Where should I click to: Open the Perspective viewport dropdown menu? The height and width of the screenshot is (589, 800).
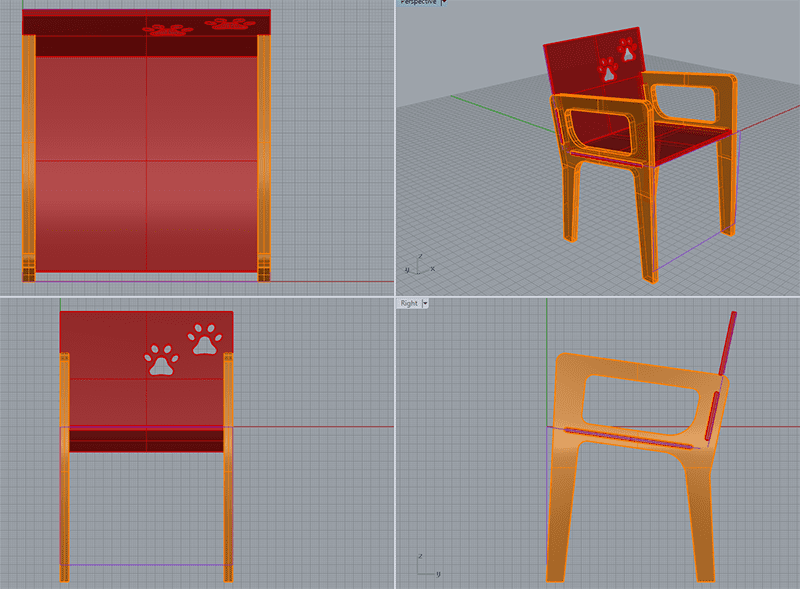[445, 4]
